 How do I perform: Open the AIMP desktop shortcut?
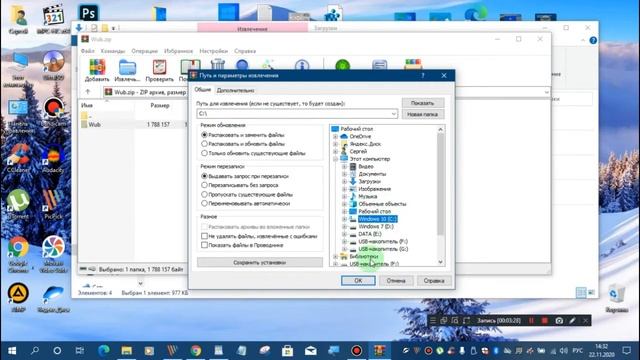click(18, 297)
